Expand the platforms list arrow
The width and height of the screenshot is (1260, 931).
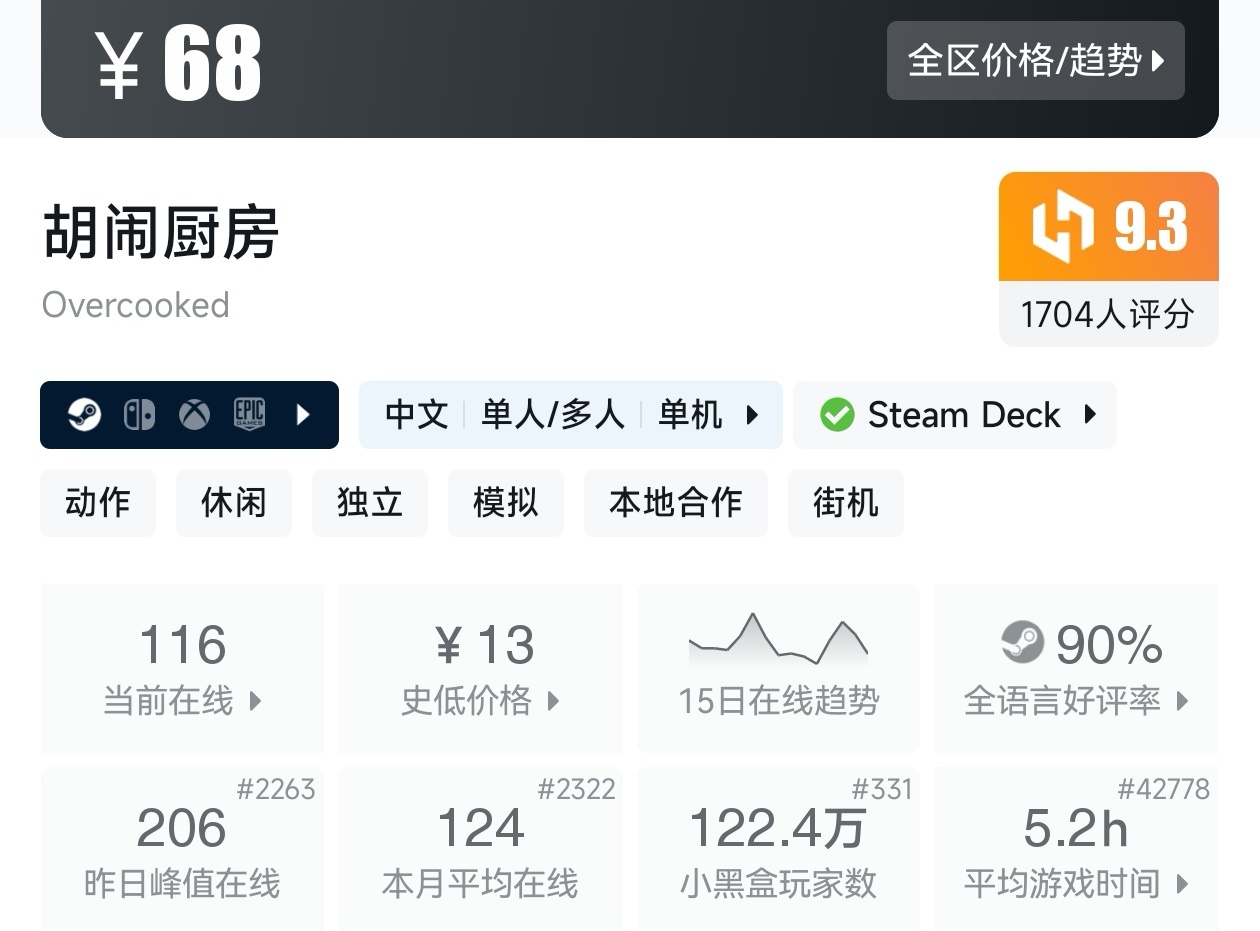pyautogui.click(x=304, y=415)
